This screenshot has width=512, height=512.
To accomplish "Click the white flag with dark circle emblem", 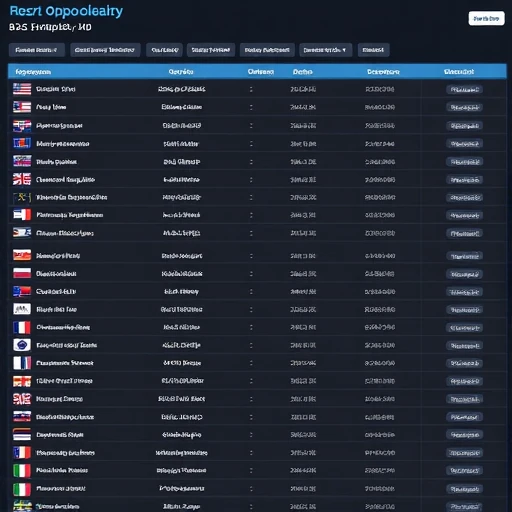I will tap(22, 345).
